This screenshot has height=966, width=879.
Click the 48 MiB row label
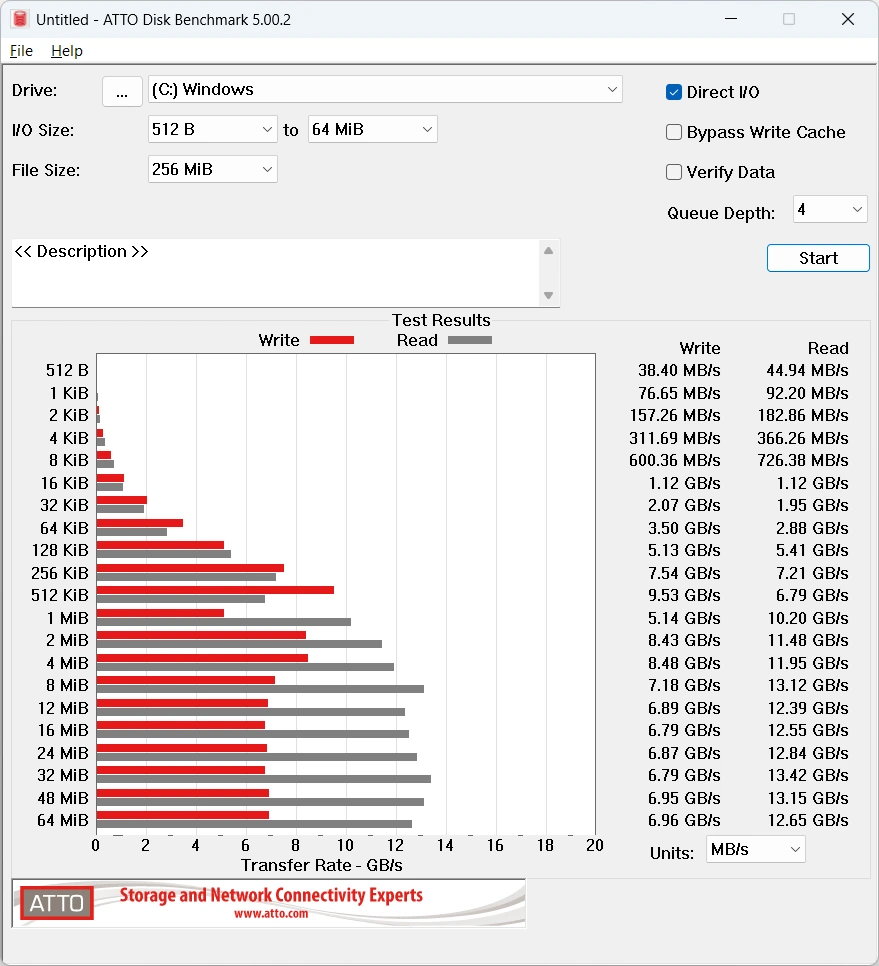click(63, 798)
